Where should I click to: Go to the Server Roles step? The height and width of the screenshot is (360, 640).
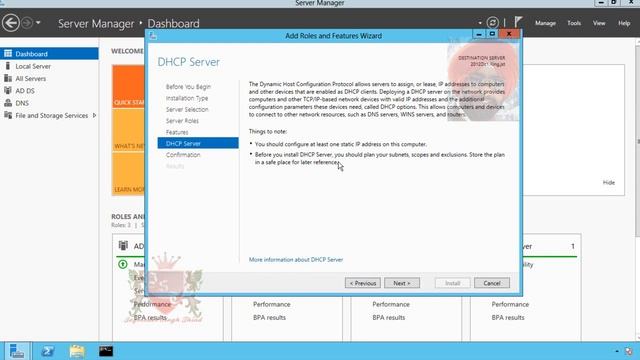(x=182, y=121)
